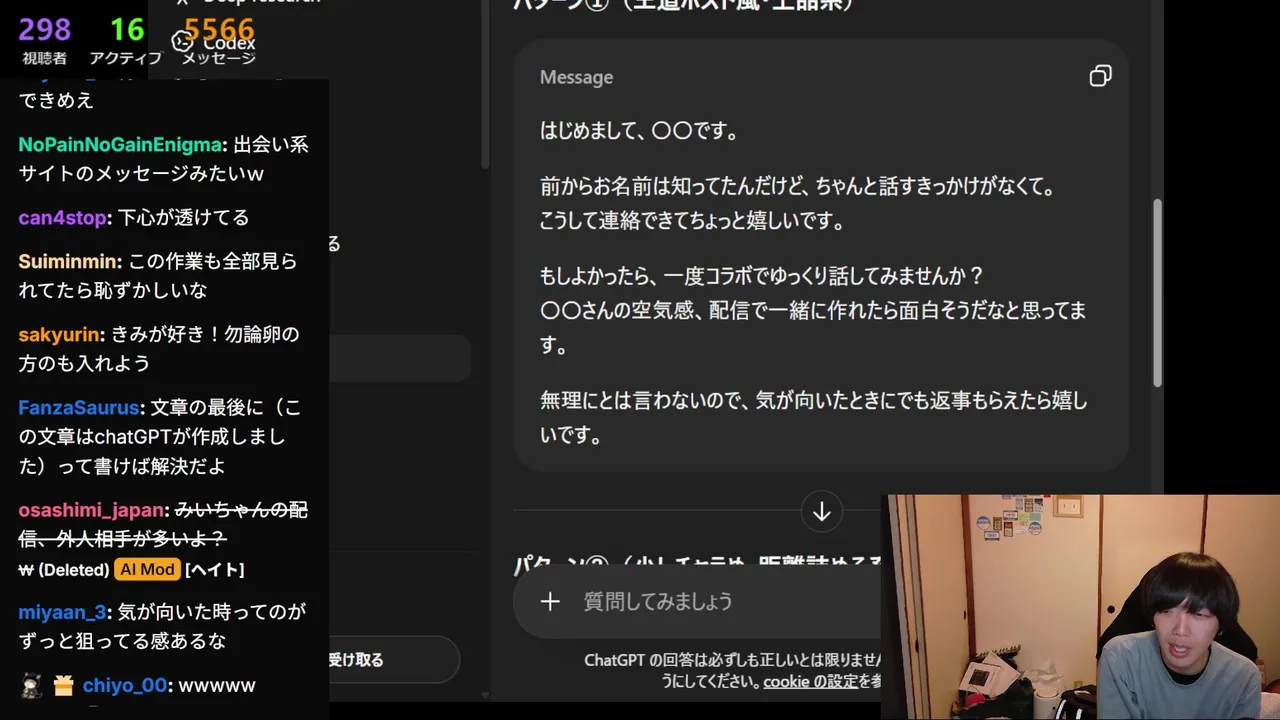Screen dimensions: 1280x720
Task: Click the 受け取る button in the sidebar
Action: pyautogui.click(x=394, y=660)
